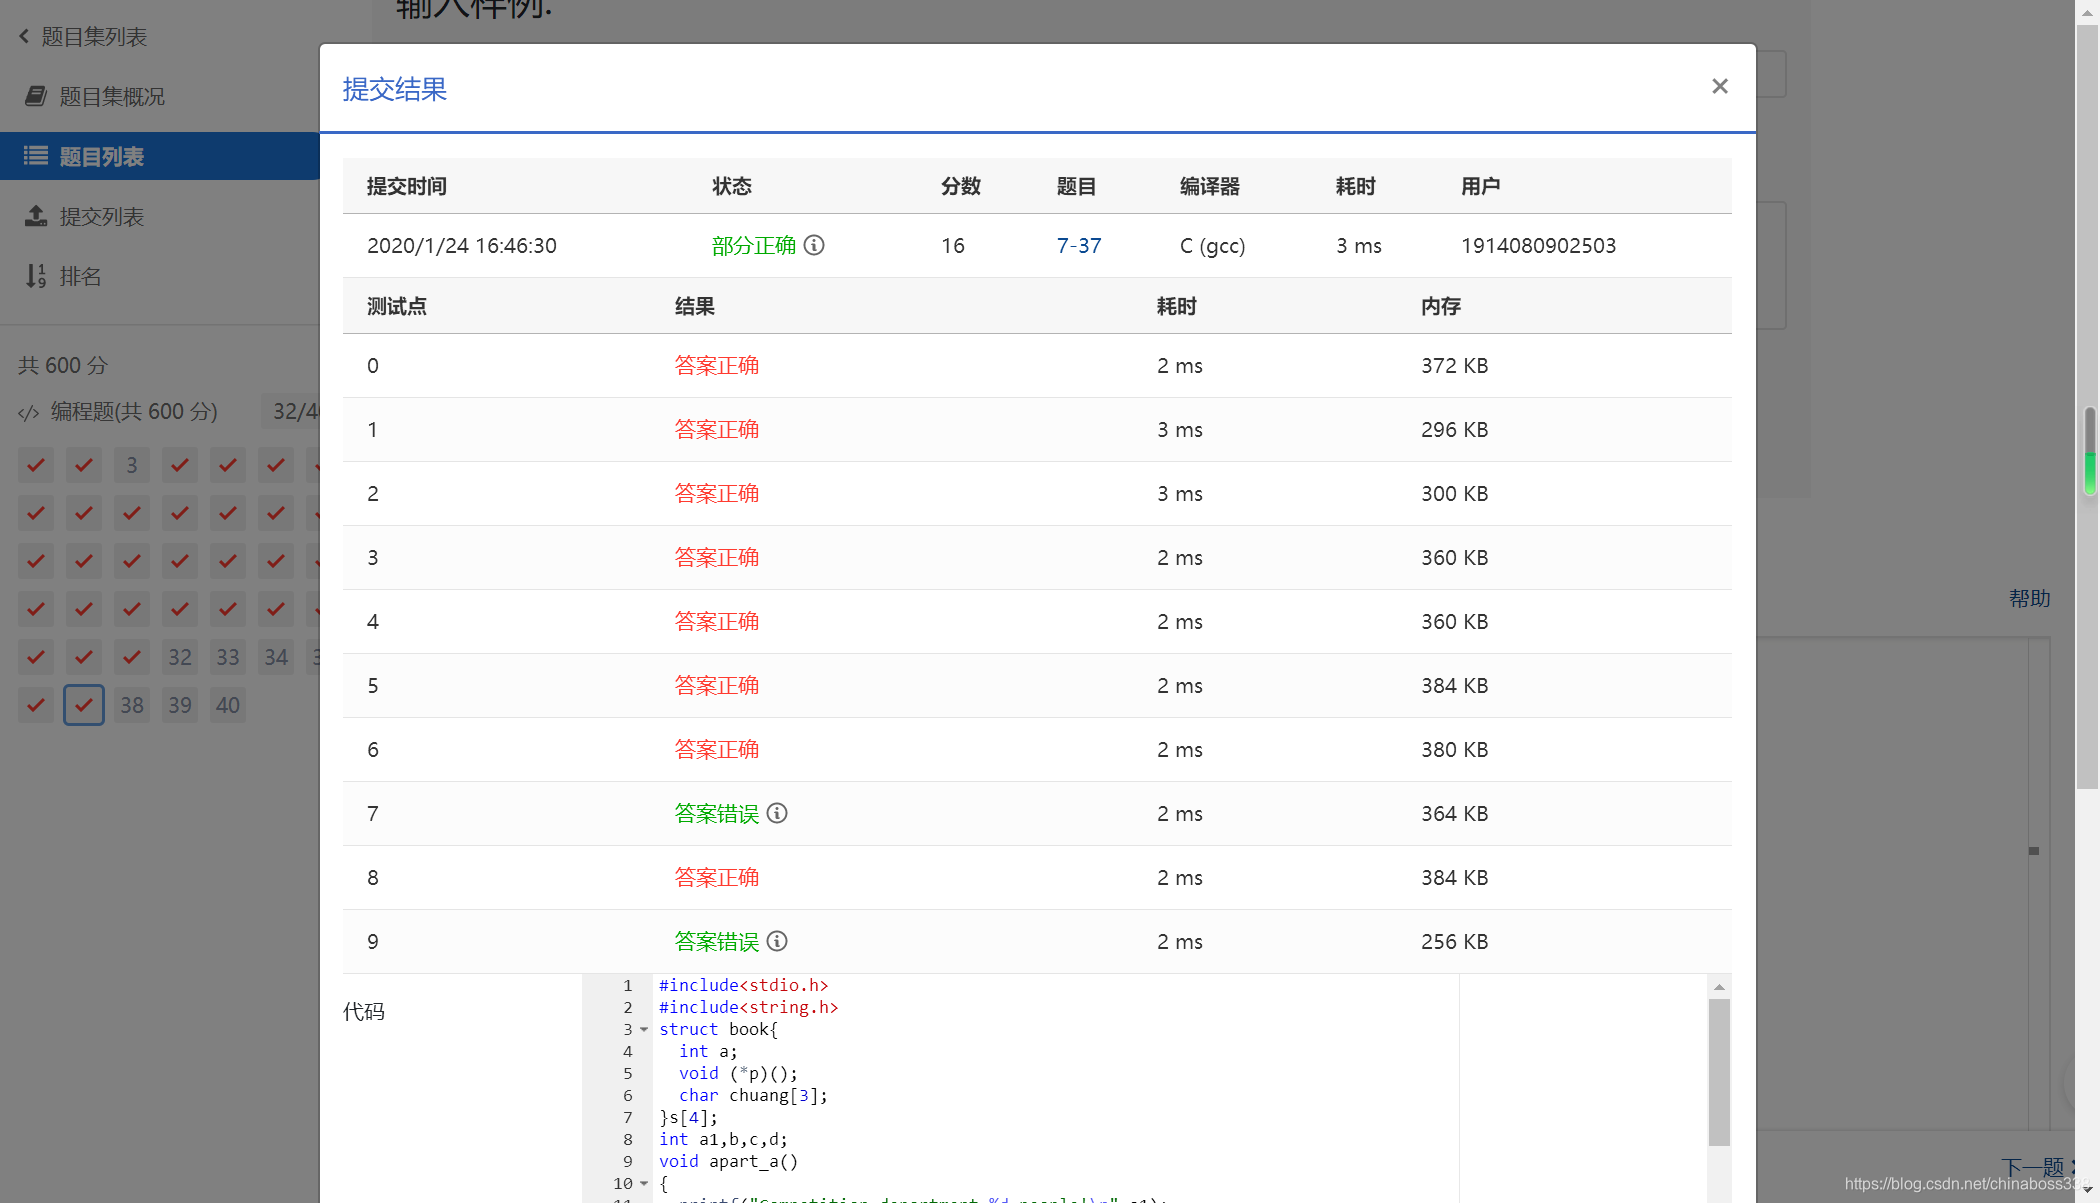
Task: Click 答案错误 result for test point 9
Action: point(717,941)
